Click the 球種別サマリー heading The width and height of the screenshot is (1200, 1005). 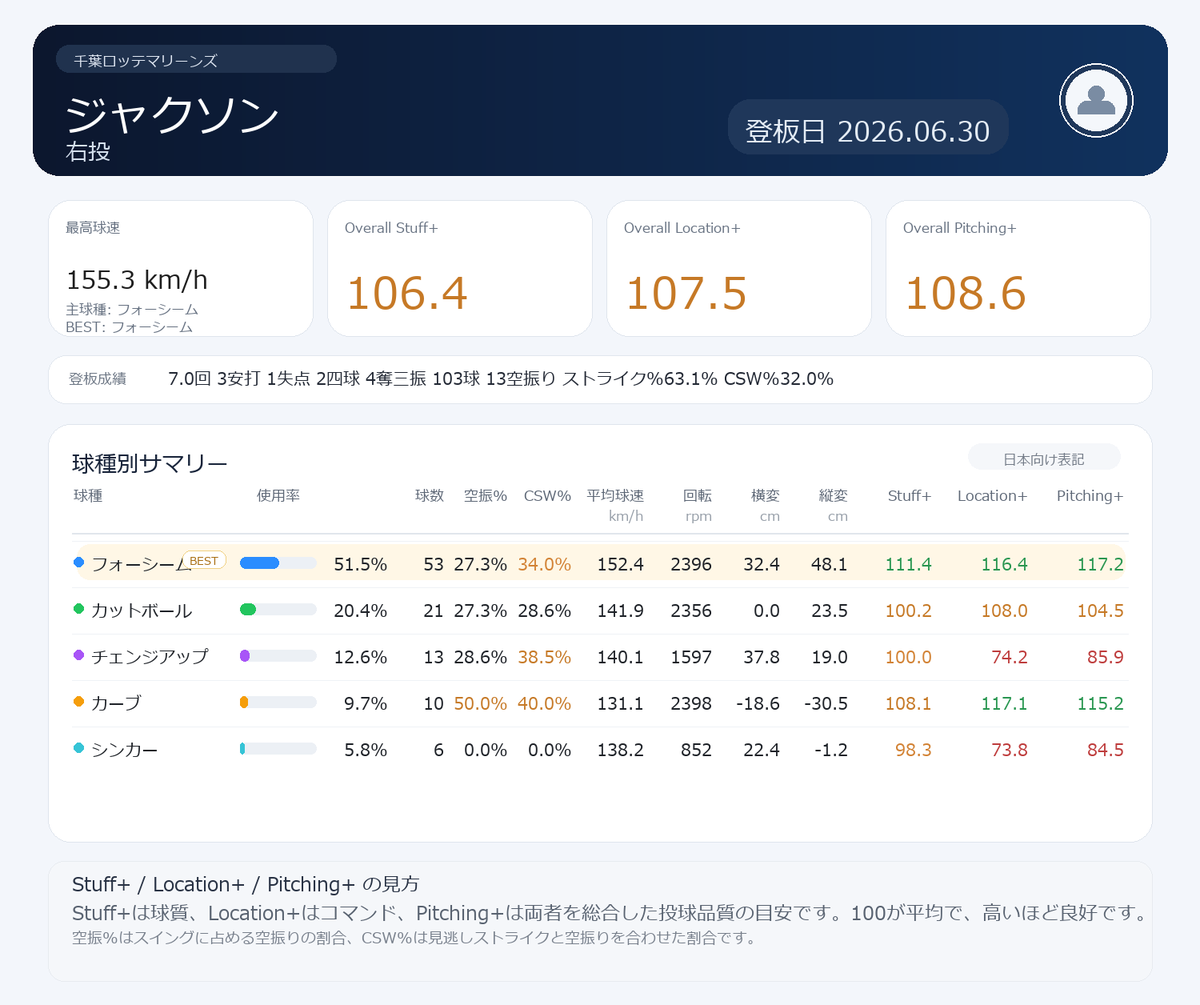click(150, 463)
